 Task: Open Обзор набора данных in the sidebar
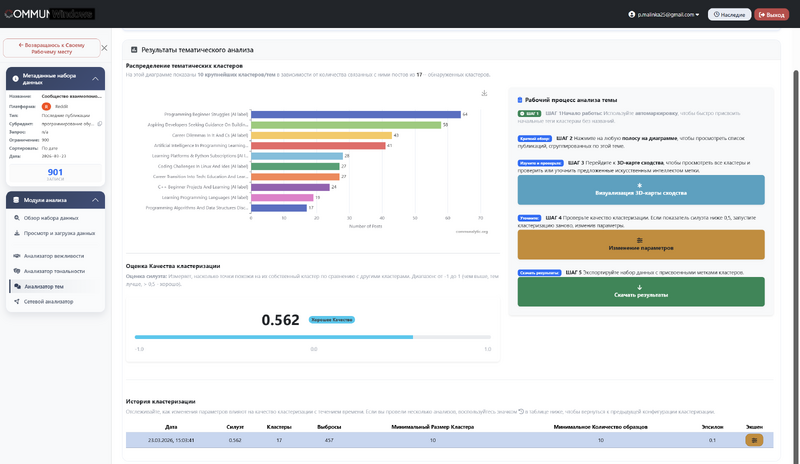point(50,217)
